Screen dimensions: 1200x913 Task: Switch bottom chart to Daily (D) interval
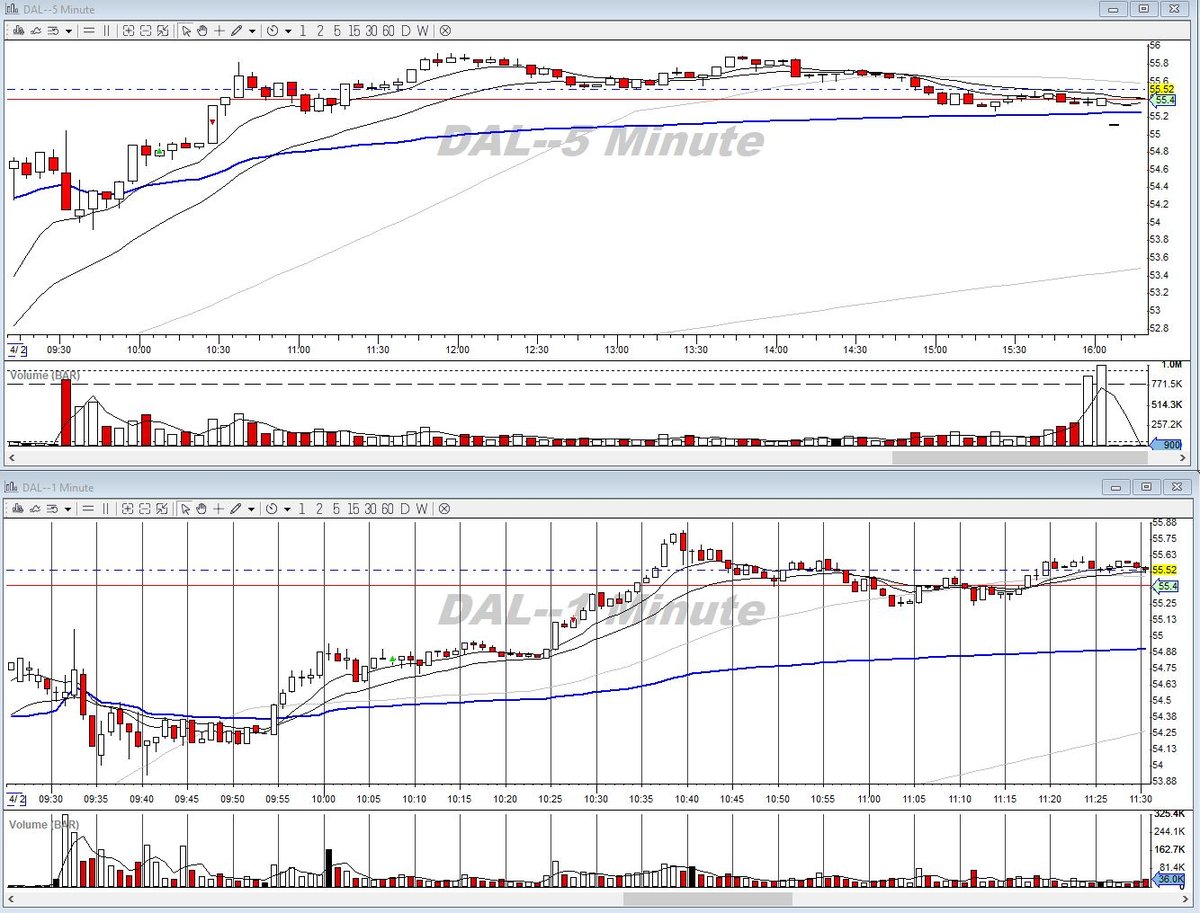[x=405, y=508]
